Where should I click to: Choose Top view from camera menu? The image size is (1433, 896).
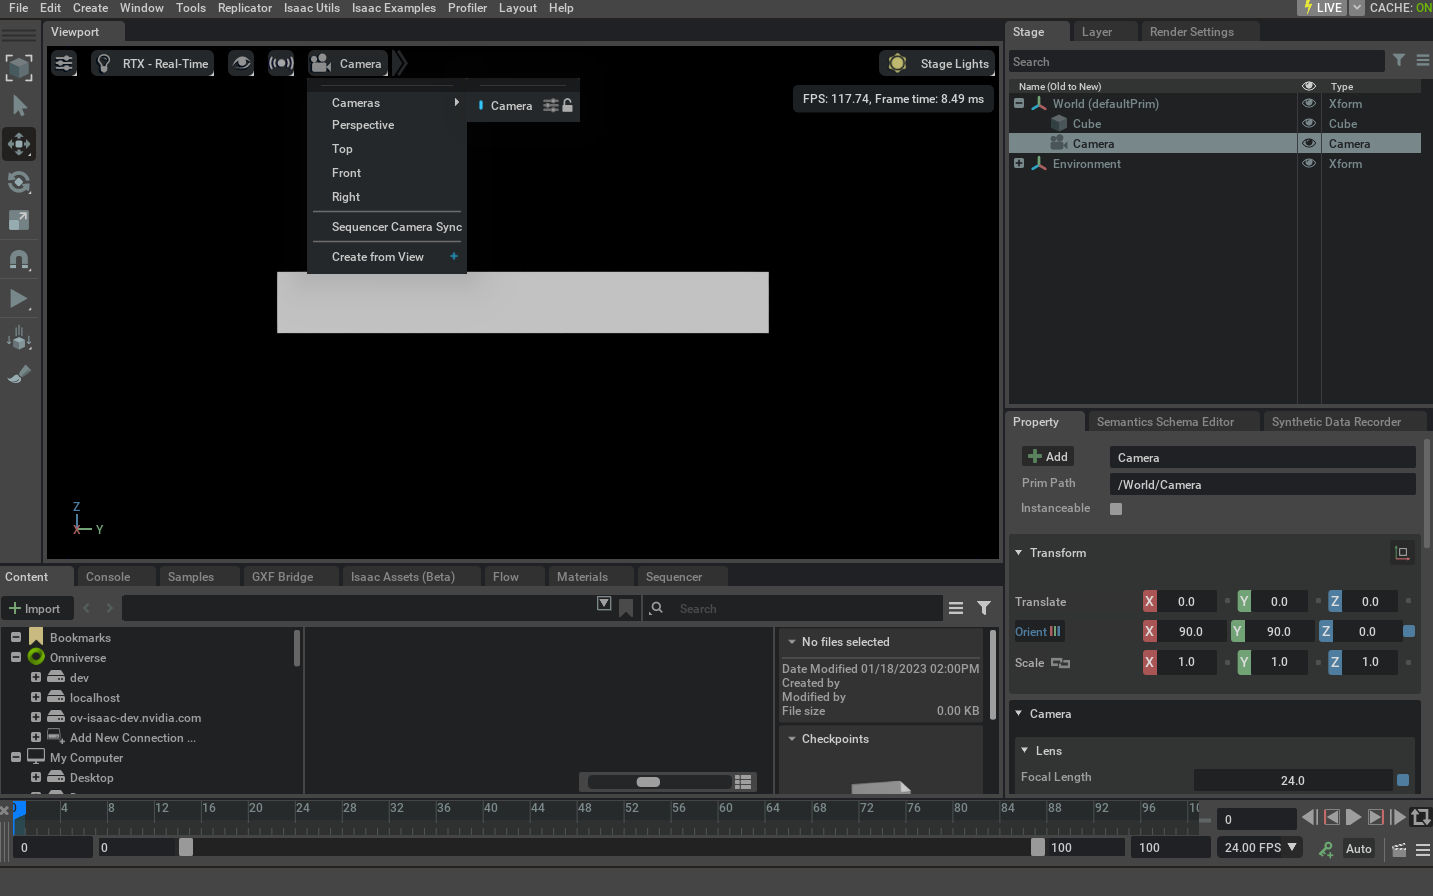(342, 149)
